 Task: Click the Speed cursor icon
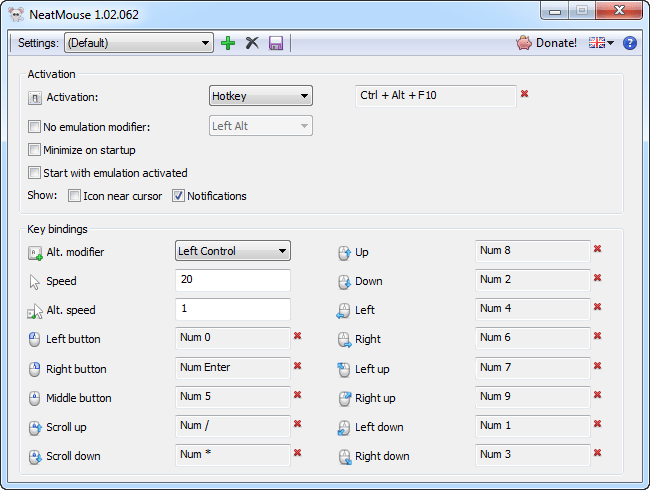34,281
